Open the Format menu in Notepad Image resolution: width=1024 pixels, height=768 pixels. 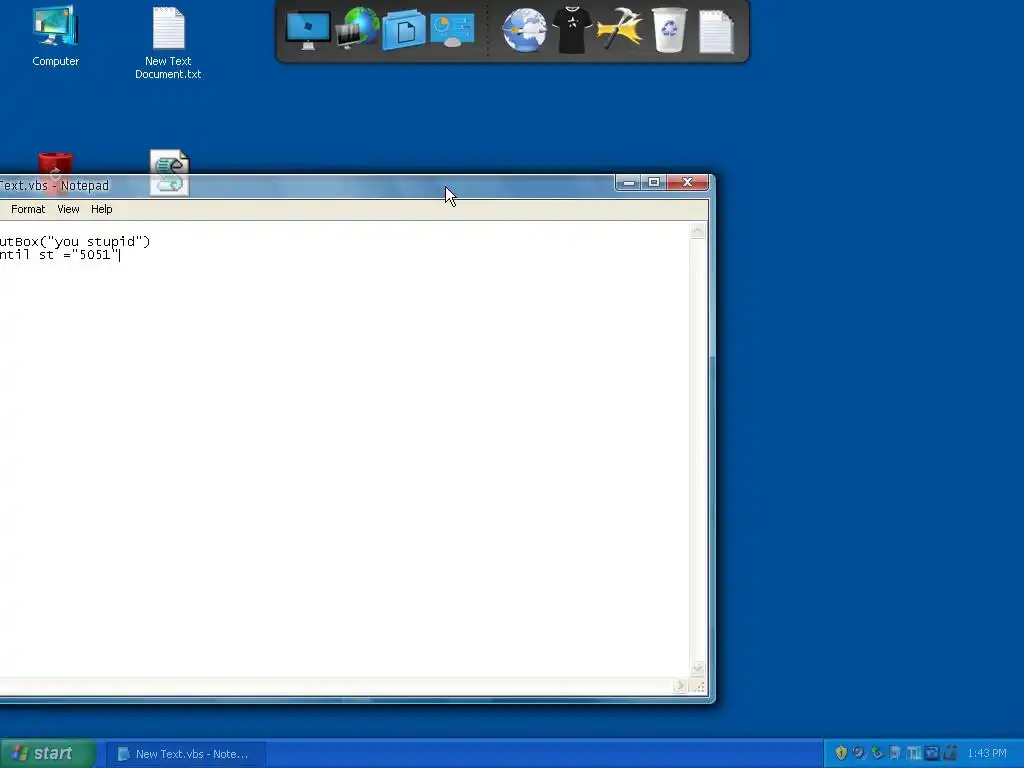pos(28,209)
